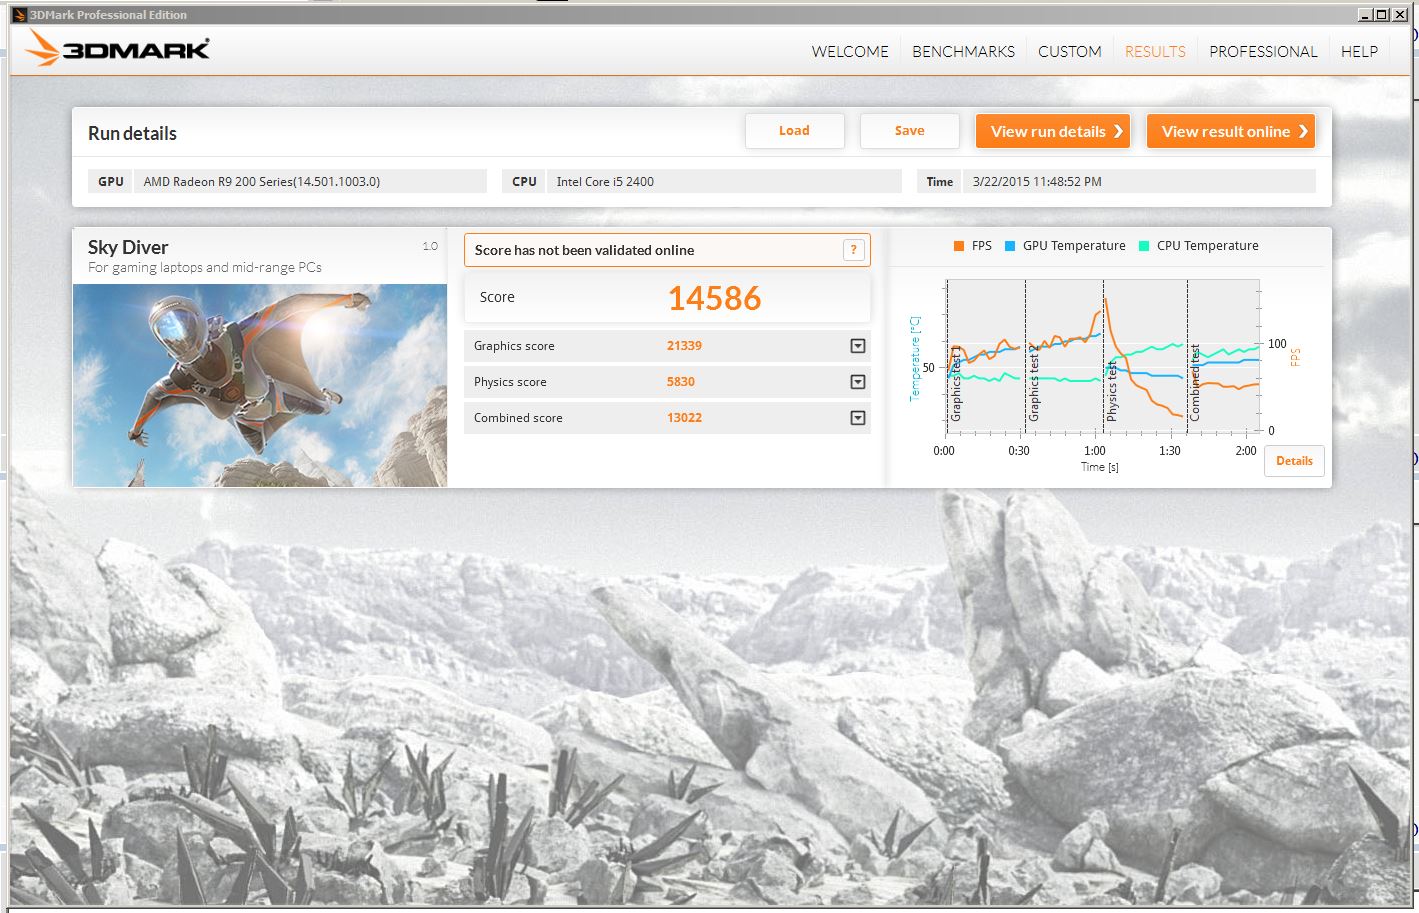Click the Sky Diver title text
Viewport: 1419px width, 913px height.
pyautogui.click(x=128, y=247)
